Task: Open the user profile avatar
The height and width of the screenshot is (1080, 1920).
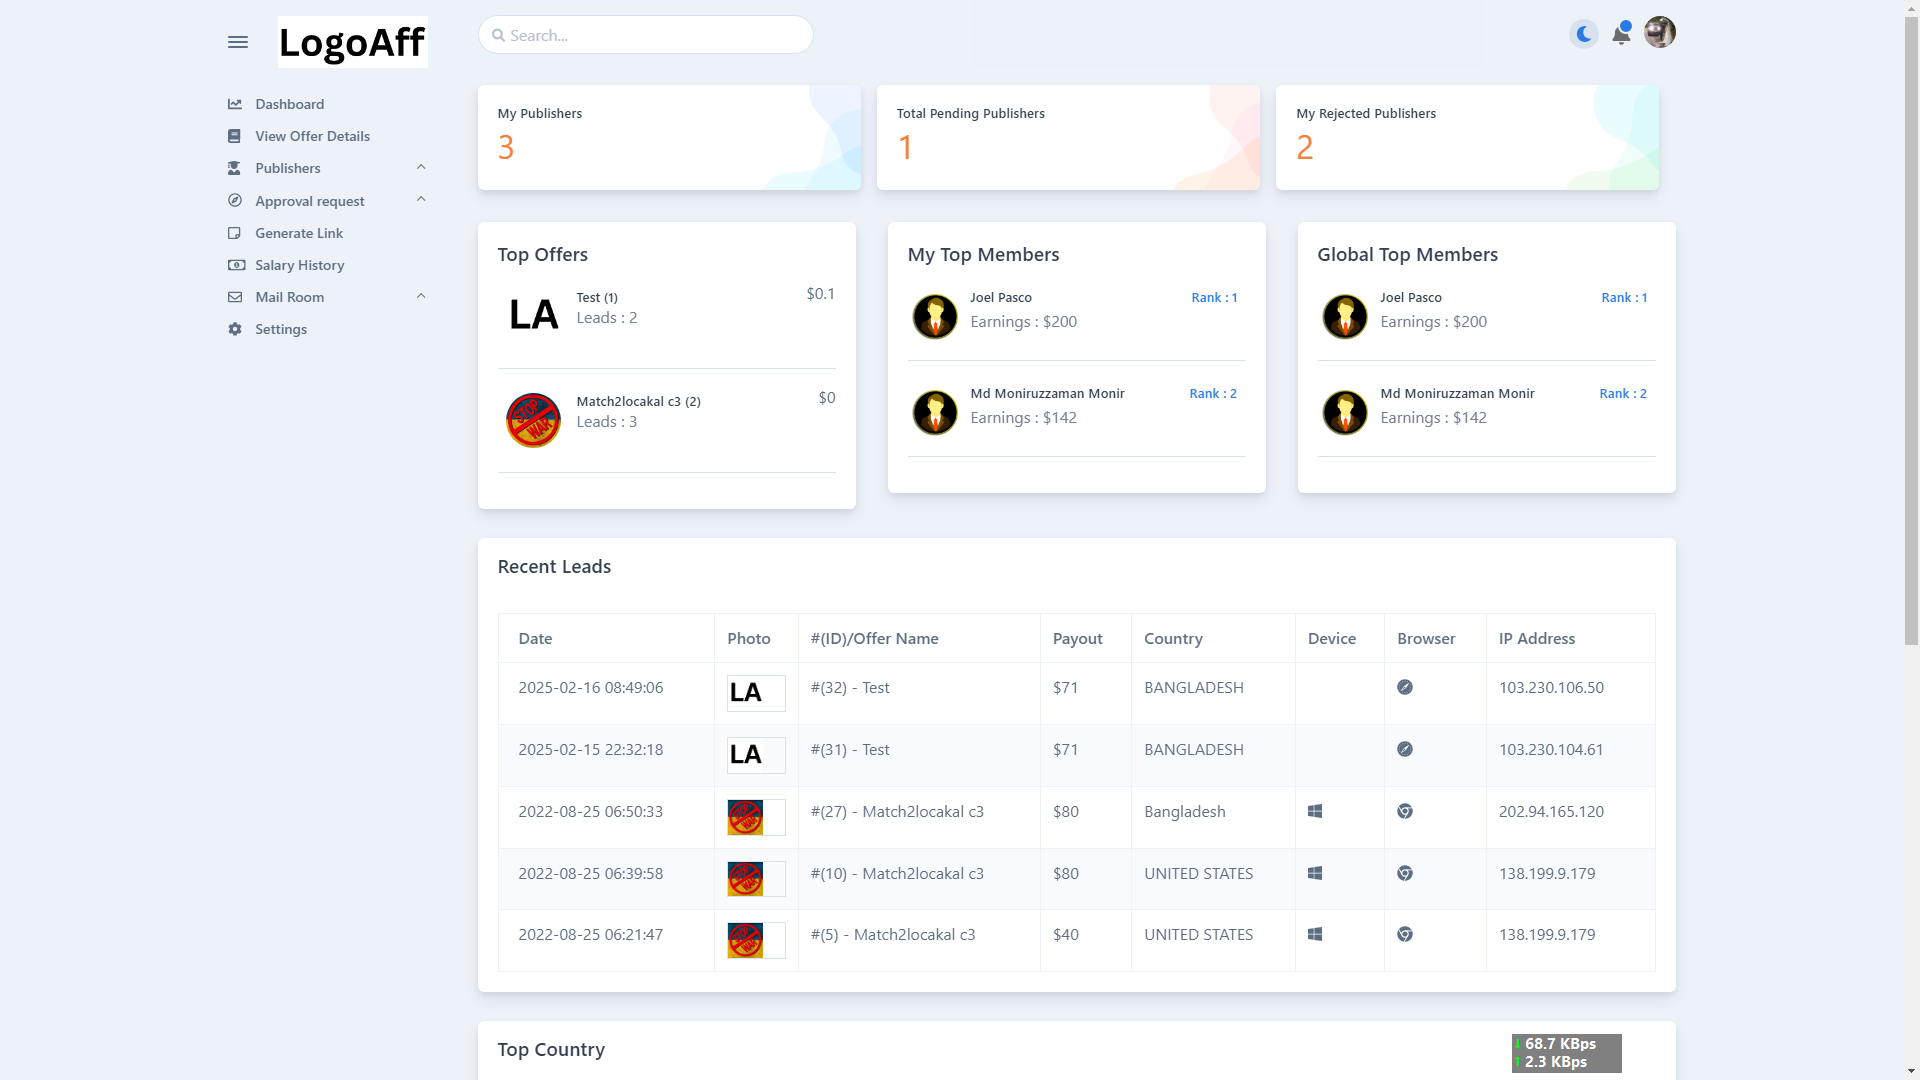Action: click(1659, 33)
